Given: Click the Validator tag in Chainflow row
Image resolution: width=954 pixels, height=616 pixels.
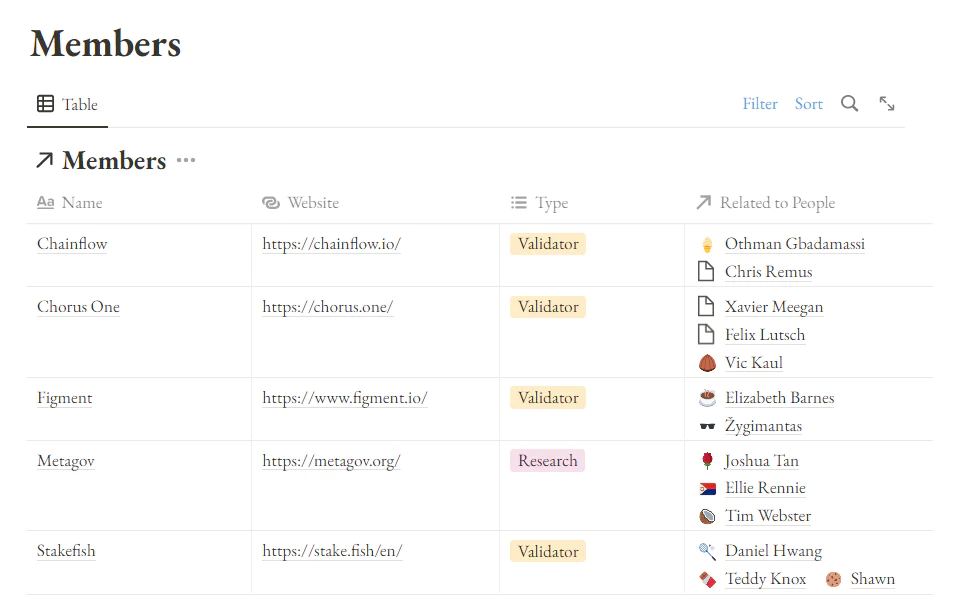Looking at the screenshot, I should tap(548, 244).
